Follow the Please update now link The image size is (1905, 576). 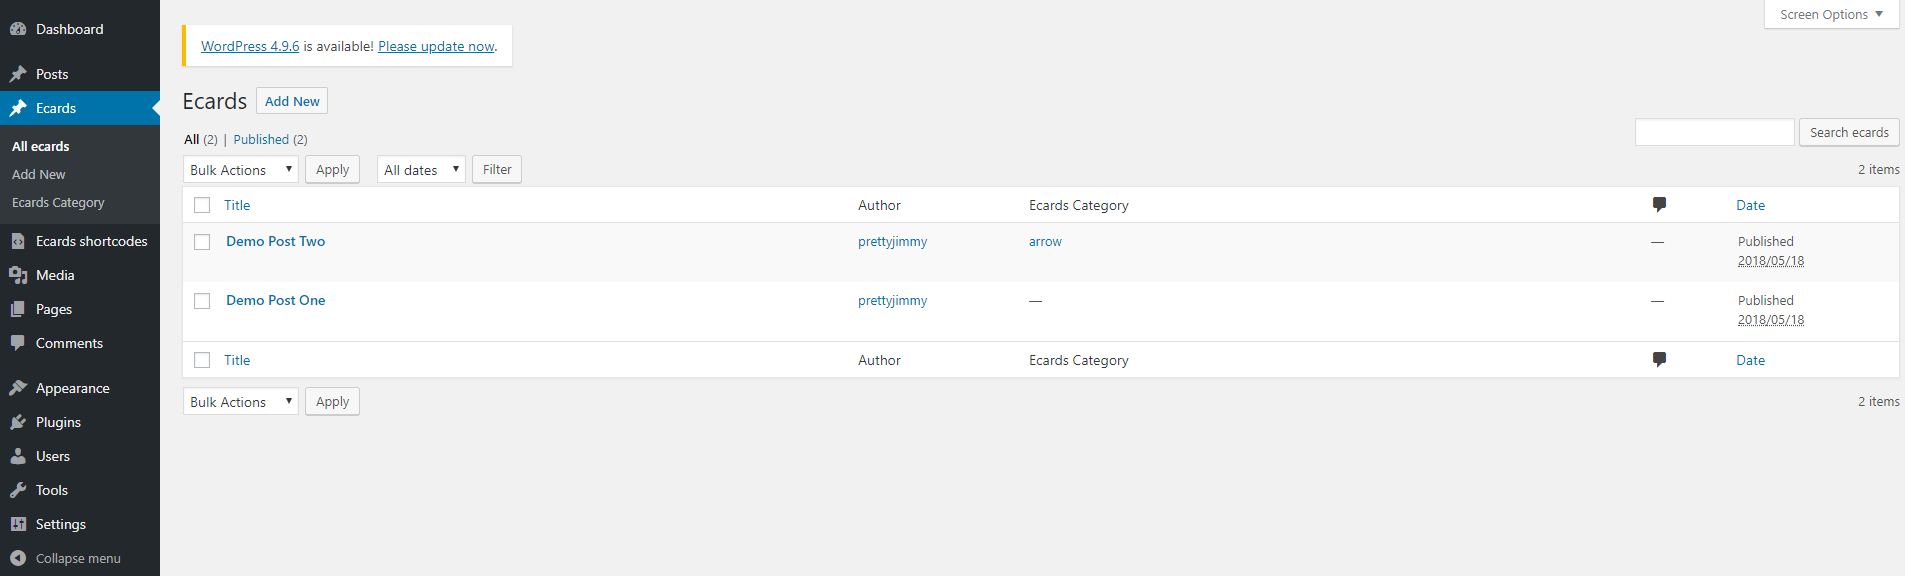(x=436, y=46)
